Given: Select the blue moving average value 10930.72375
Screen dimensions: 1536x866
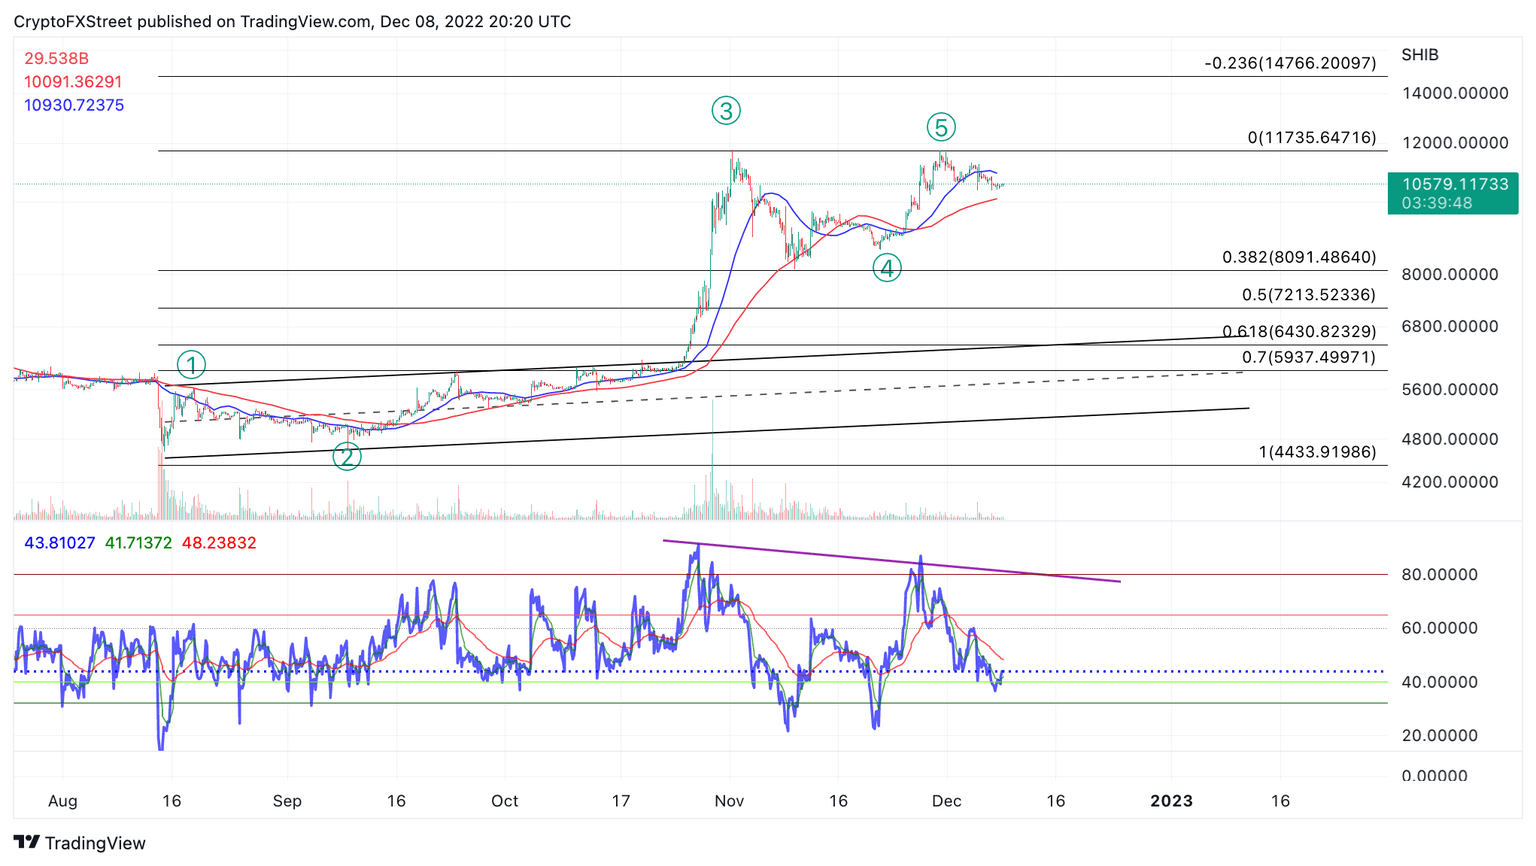Looking at the screenshot, I should [74, 106].
